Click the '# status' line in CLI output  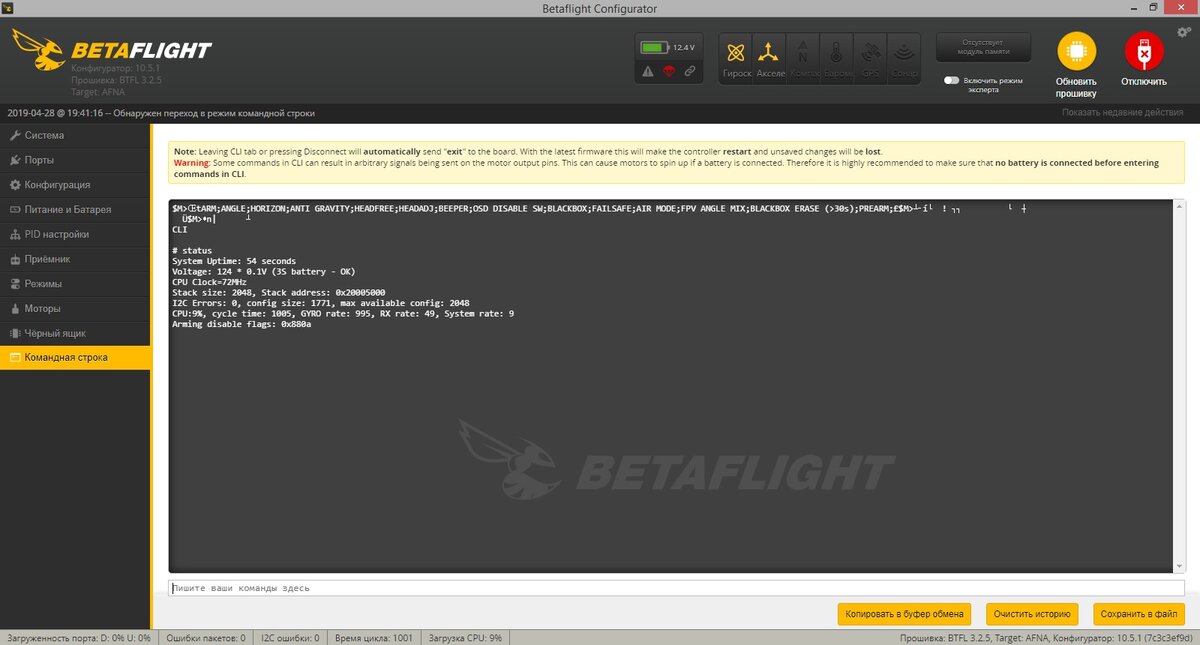click(x=192, y=250)
